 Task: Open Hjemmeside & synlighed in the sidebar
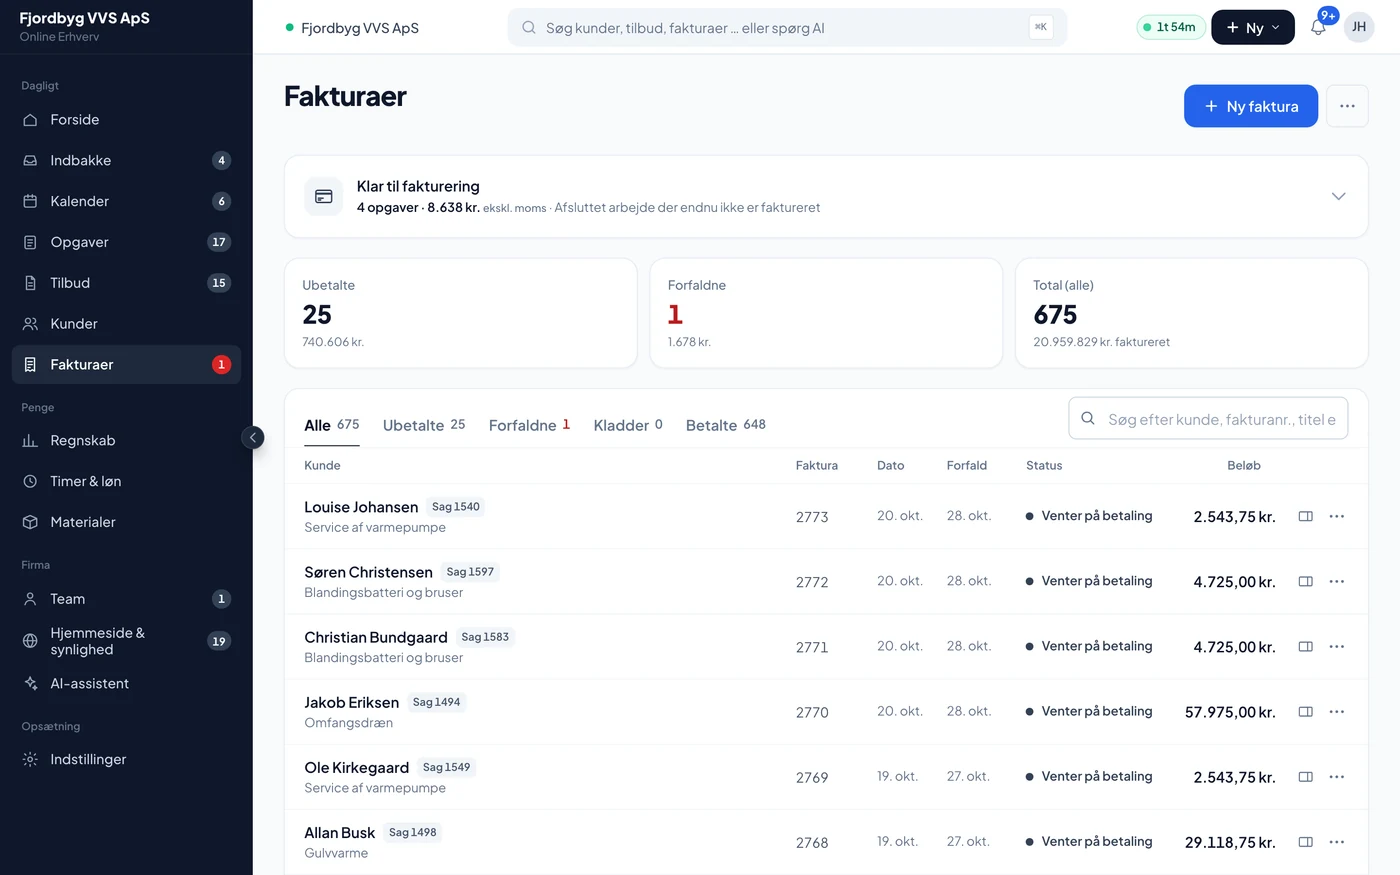click(126, 641)
